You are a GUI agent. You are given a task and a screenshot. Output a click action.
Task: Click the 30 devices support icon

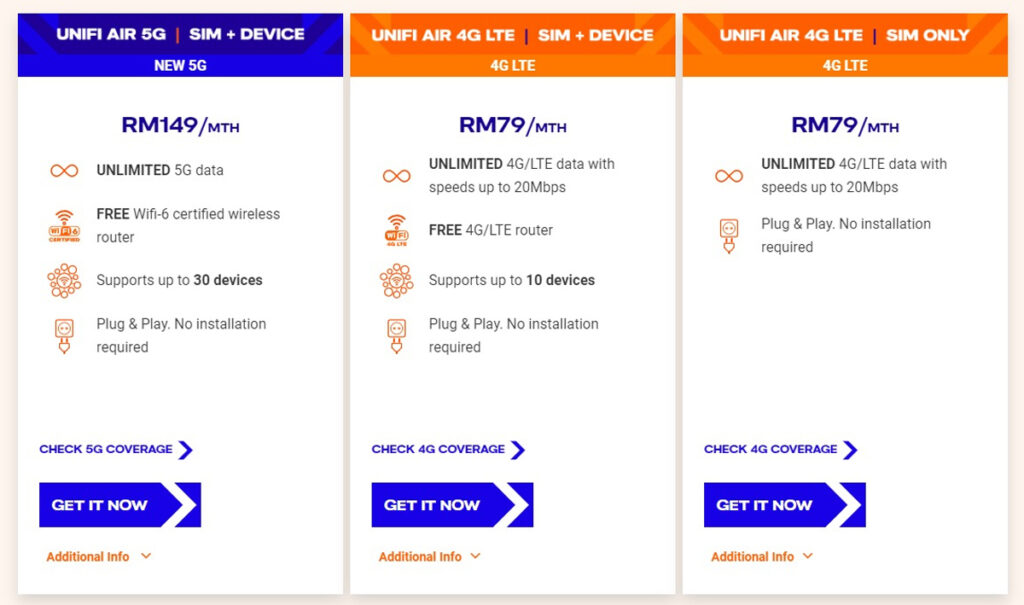[x=64, y=280]
